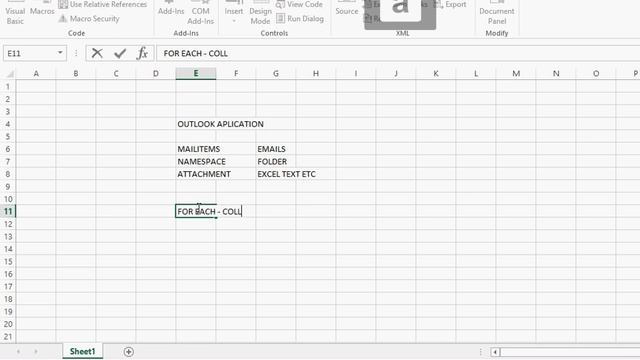The height and width of the screenshot is (360, 640).
Task: Click the EMAILS cell
Action: (x=276, y=149)
